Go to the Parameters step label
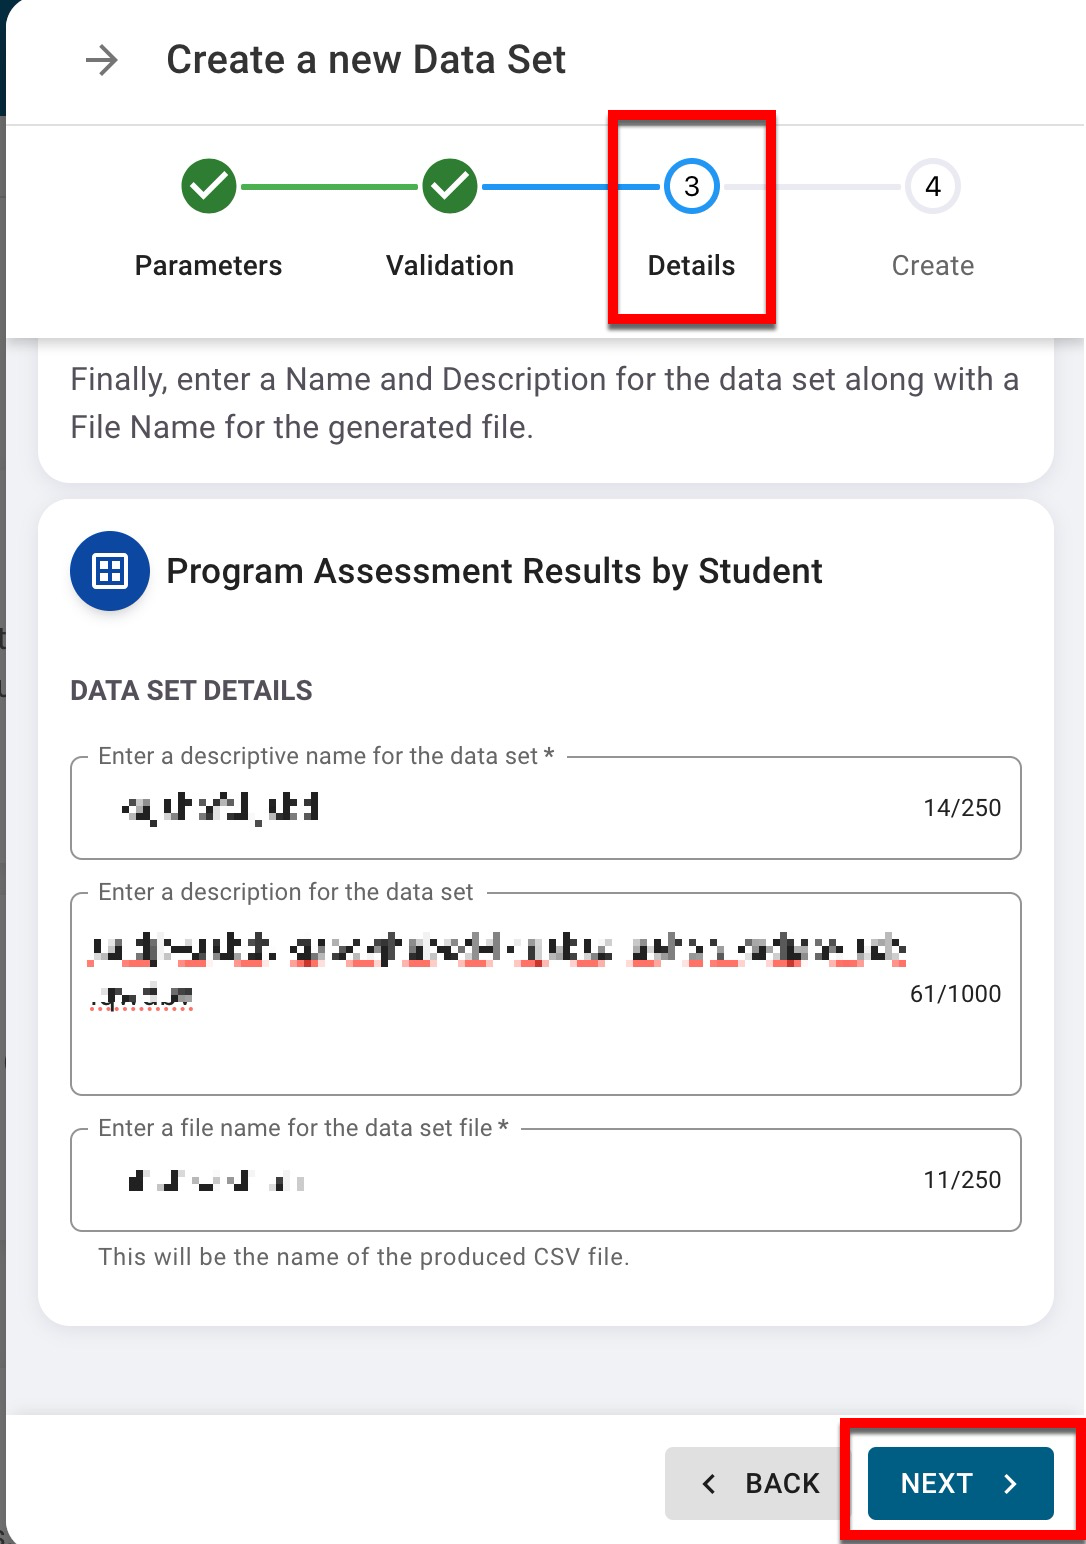This screenshot has height=1544, width=1086. (x=208, y=266)
